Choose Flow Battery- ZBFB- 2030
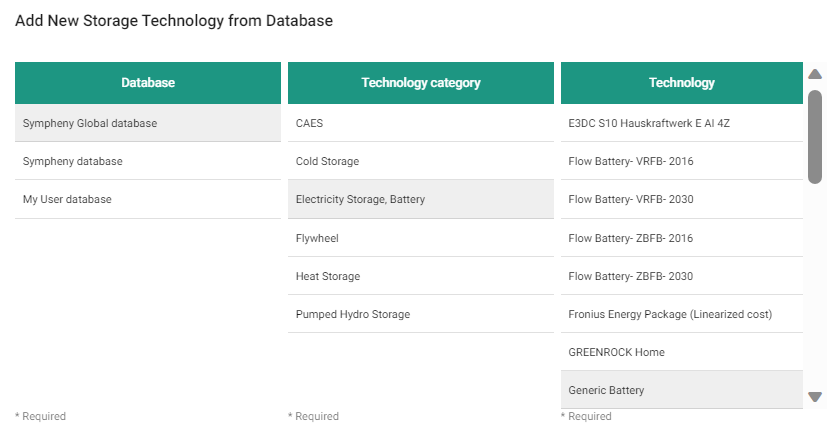 (x=681, y=276)
